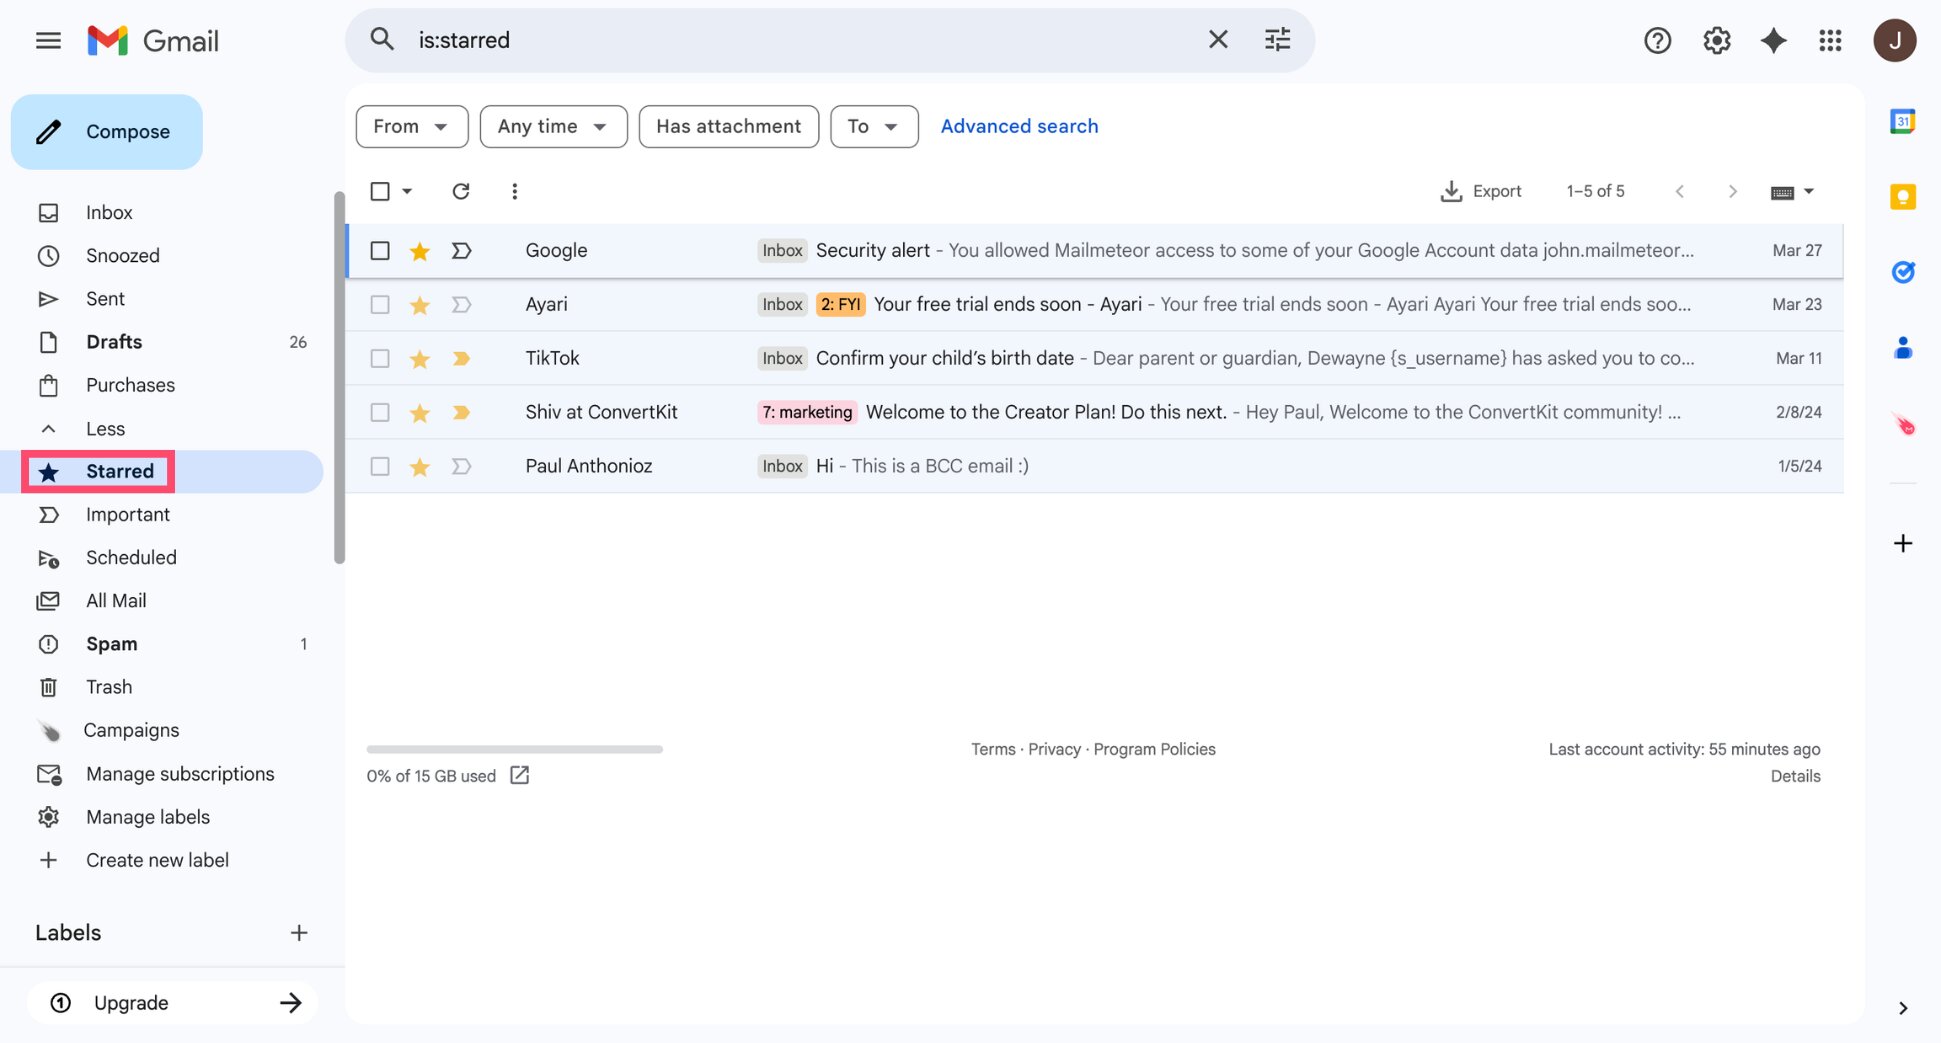
Task: Get add-ons plus icon
Action: click(1902, 544)
